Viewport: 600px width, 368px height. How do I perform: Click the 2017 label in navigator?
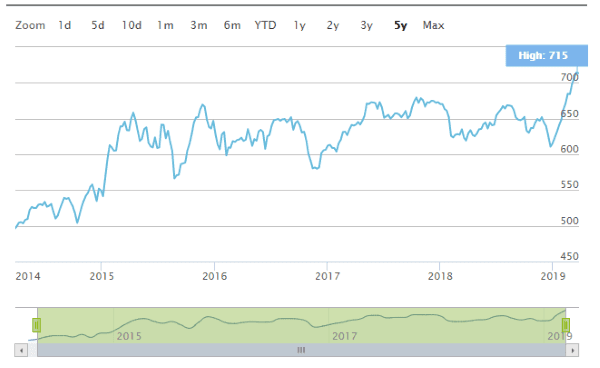(x=344, y=336)
